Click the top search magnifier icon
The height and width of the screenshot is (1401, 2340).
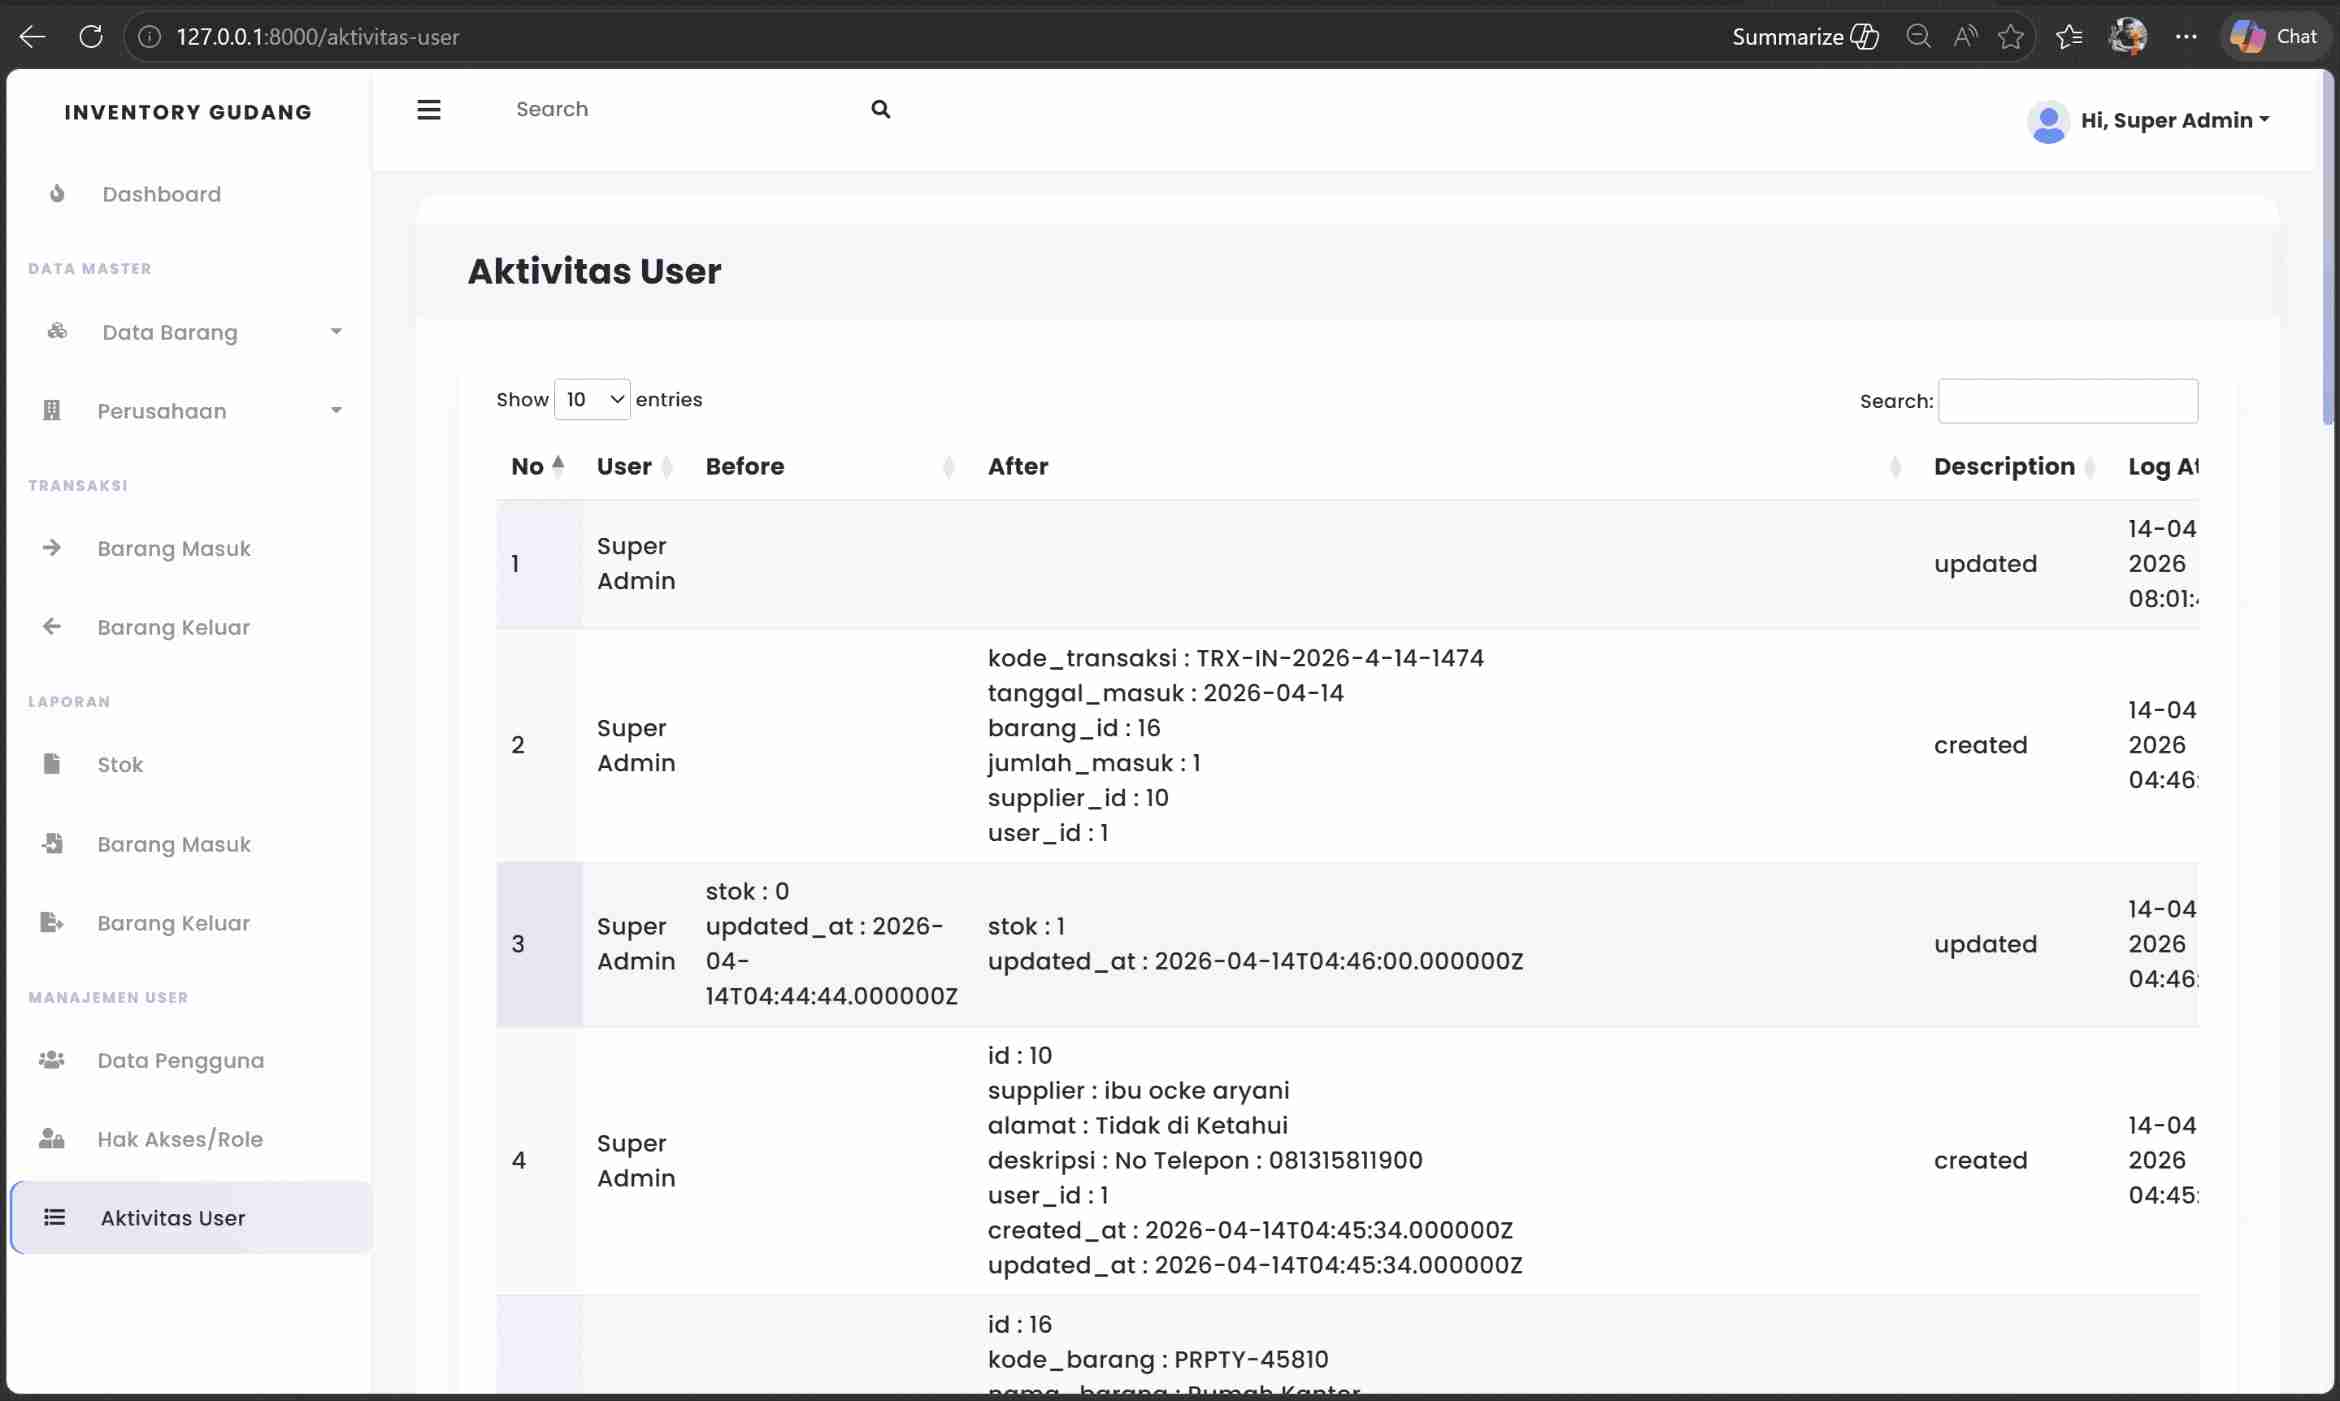880,109
